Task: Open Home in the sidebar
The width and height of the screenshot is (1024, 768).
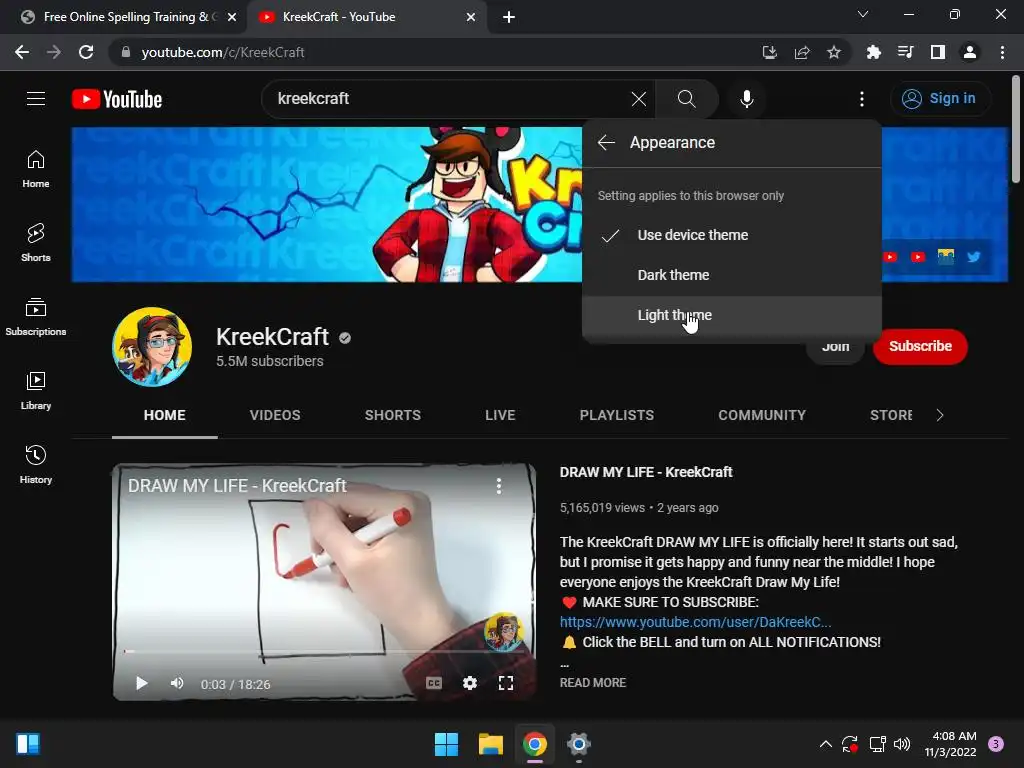Action: click(36, 168)
